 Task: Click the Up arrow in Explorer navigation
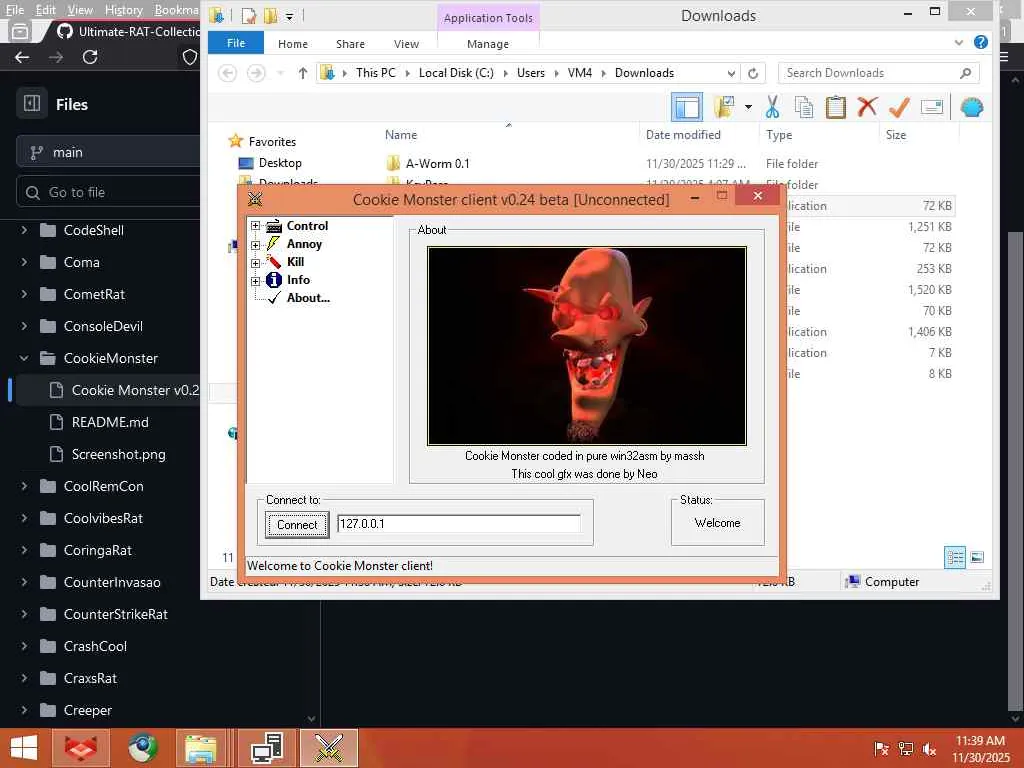(302, 73)
